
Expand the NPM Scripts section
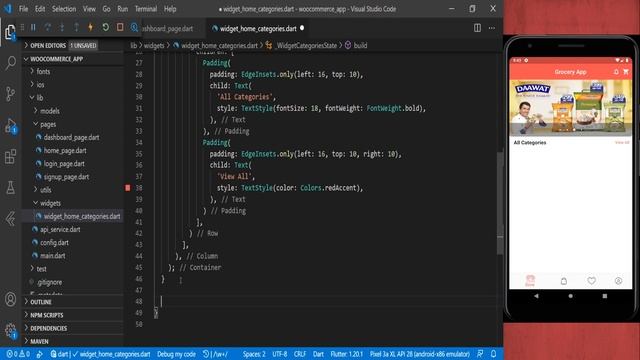pyautogui.click(x=73, y=315)
